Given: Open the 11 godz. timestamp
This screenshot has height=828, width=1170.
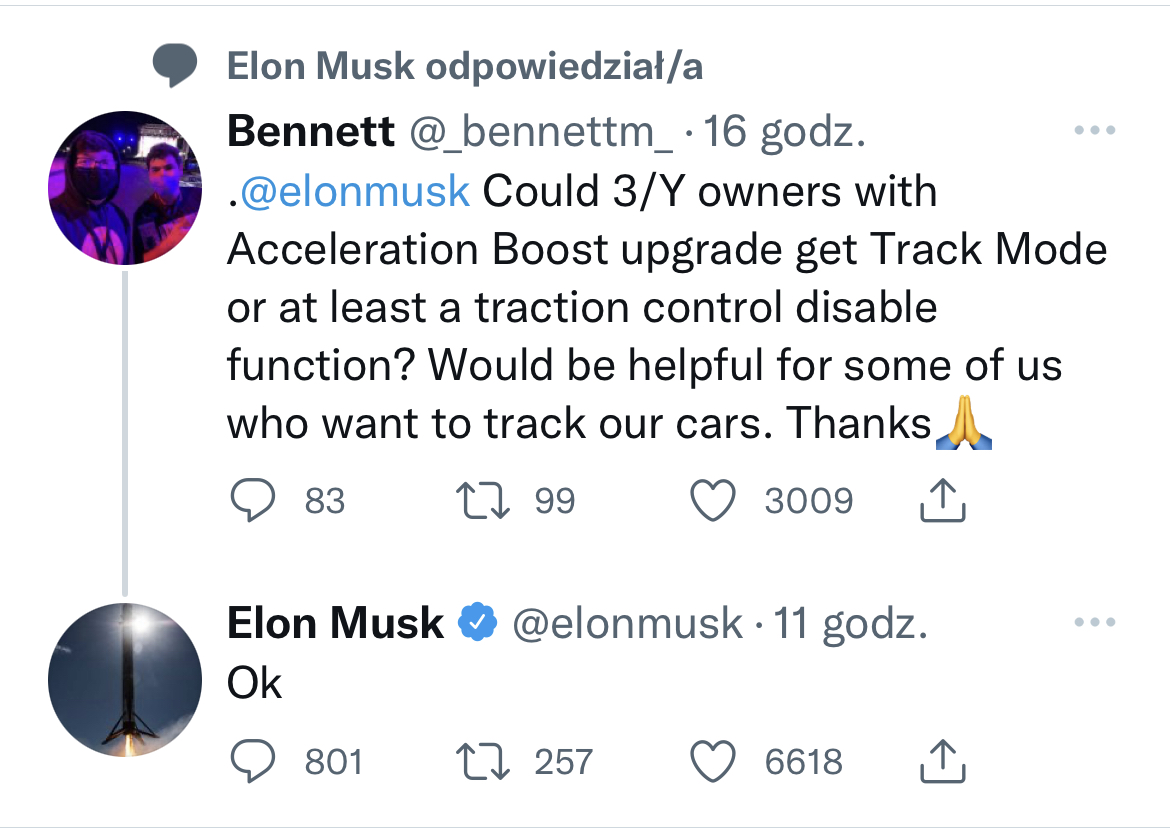Looking at the screenshot, I should pyautogui.click(x=850, y=624).
